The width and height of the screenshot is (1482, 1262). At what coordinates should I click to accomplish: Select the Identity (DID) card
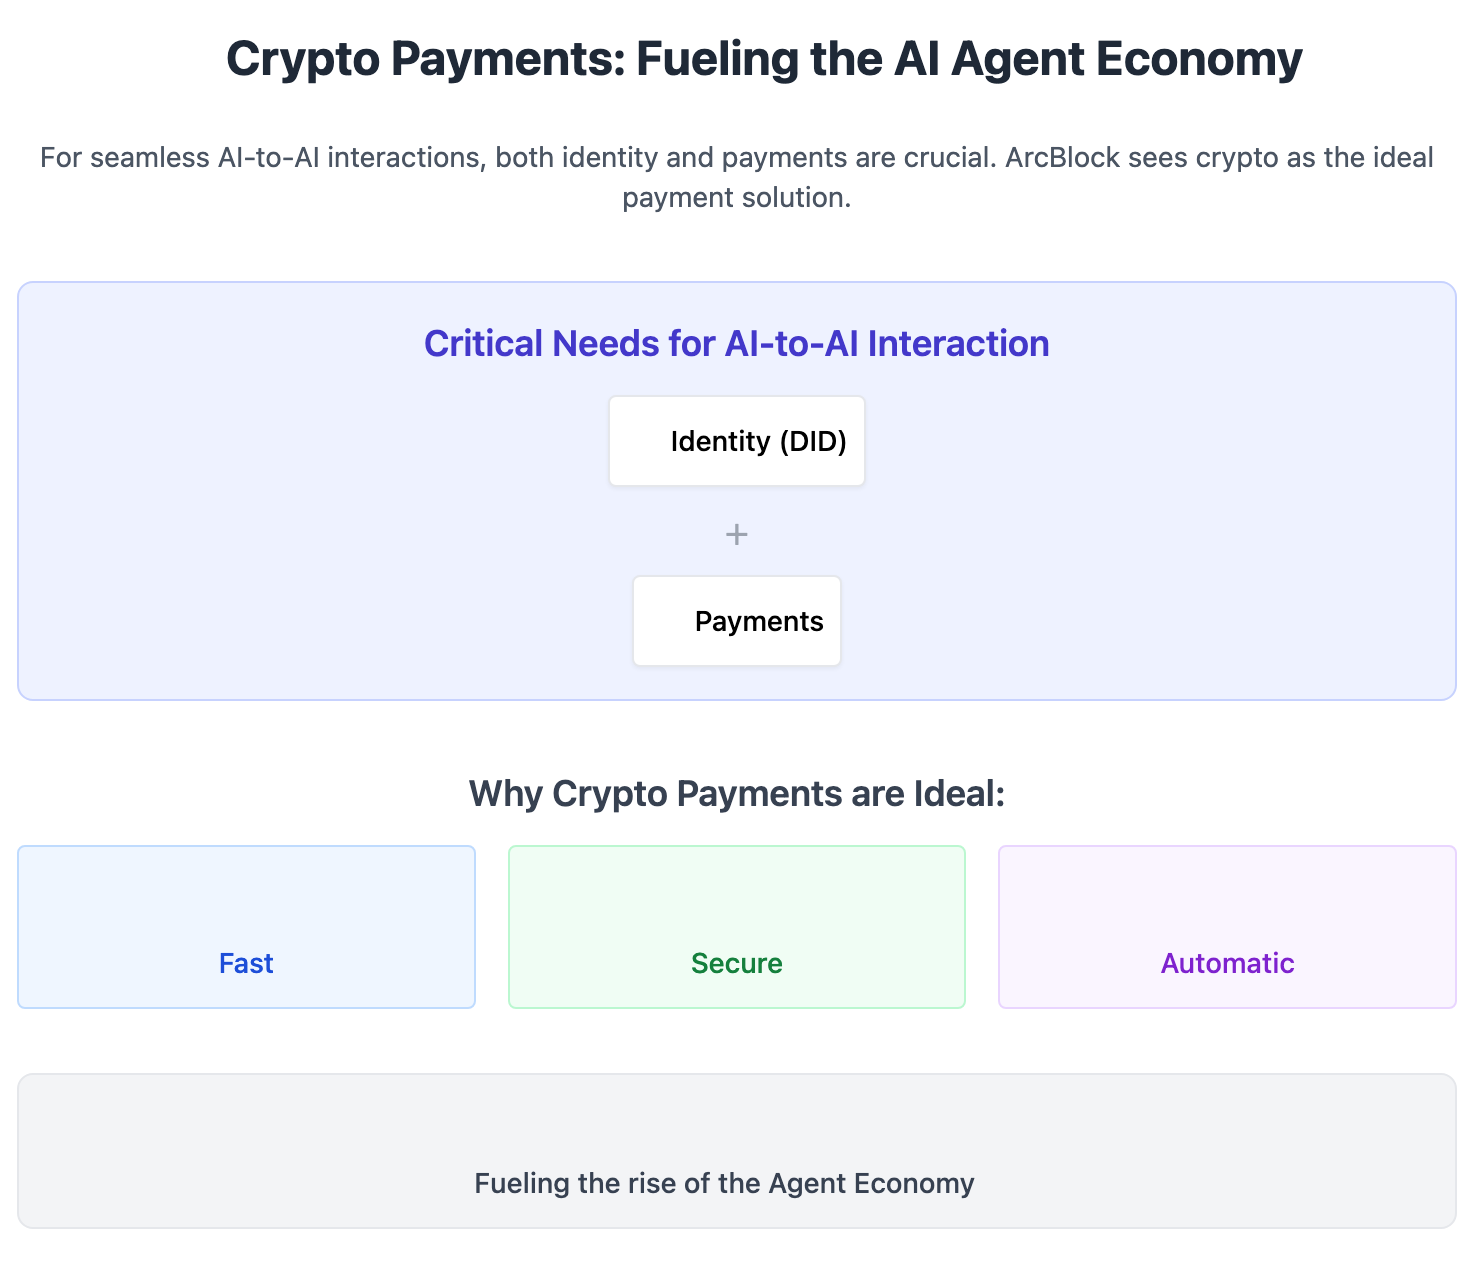click(x=736, y=441)
